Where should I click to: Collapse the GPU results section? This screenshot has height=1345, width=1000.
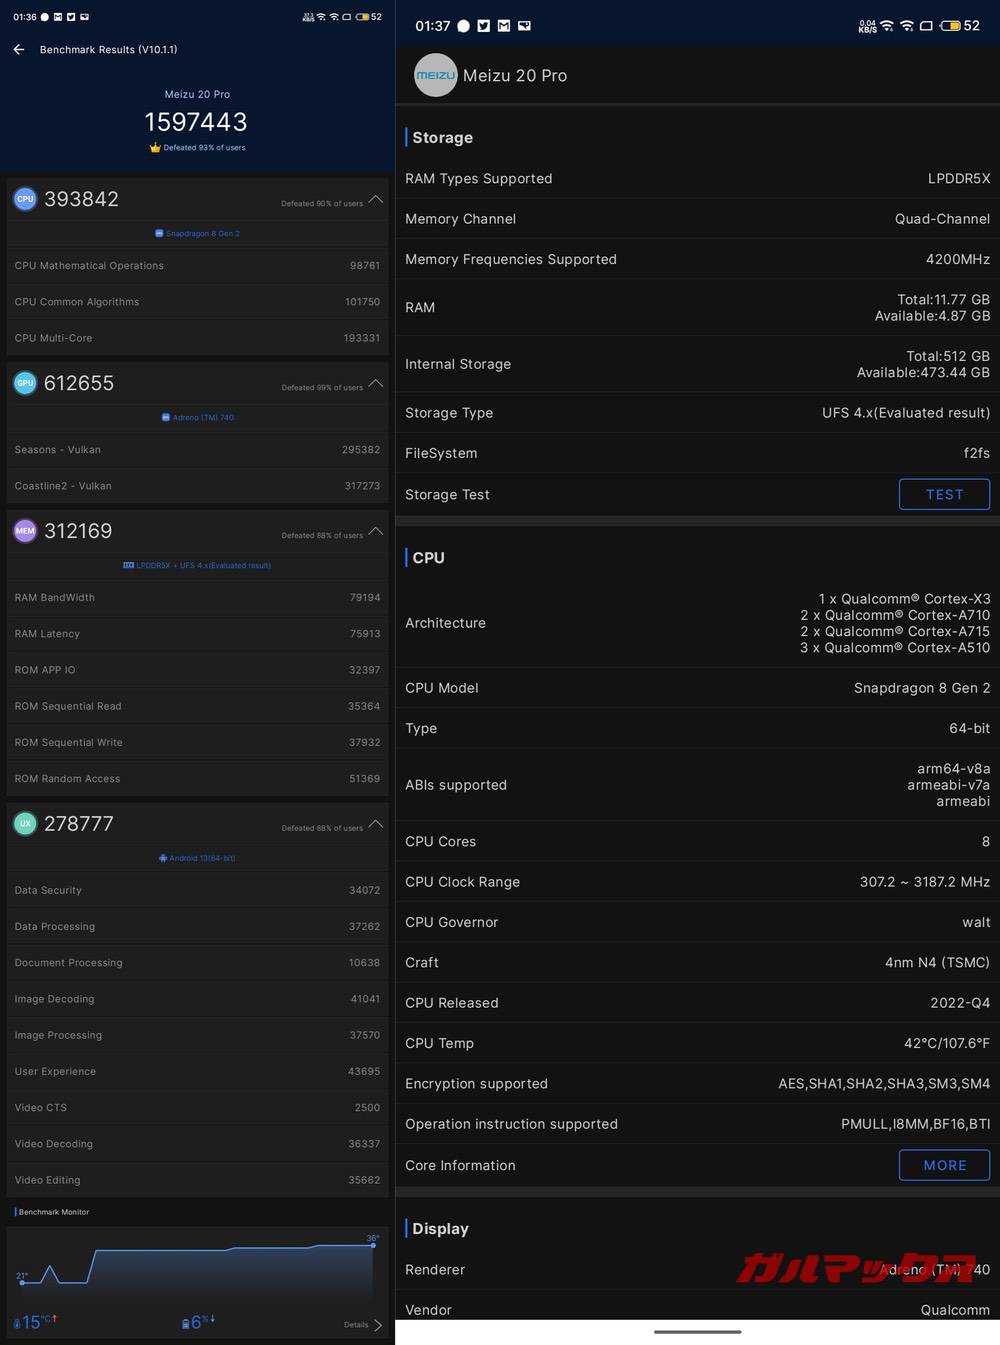376,383
